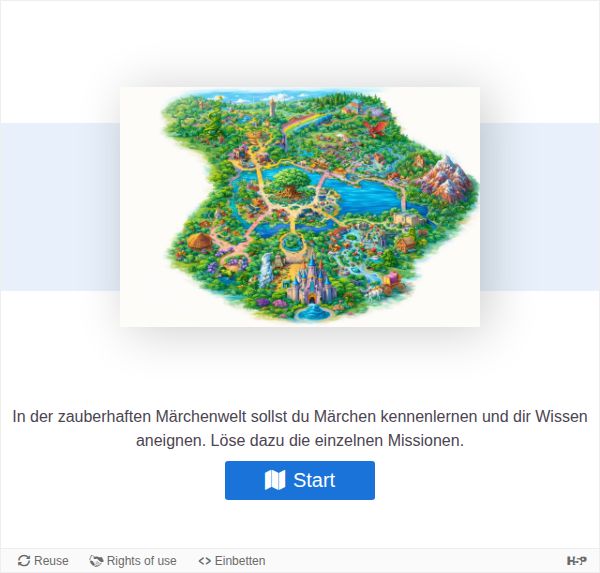The image size is (600, 573).
Task: Click the red dragon on the map
Action: point(374,128)
